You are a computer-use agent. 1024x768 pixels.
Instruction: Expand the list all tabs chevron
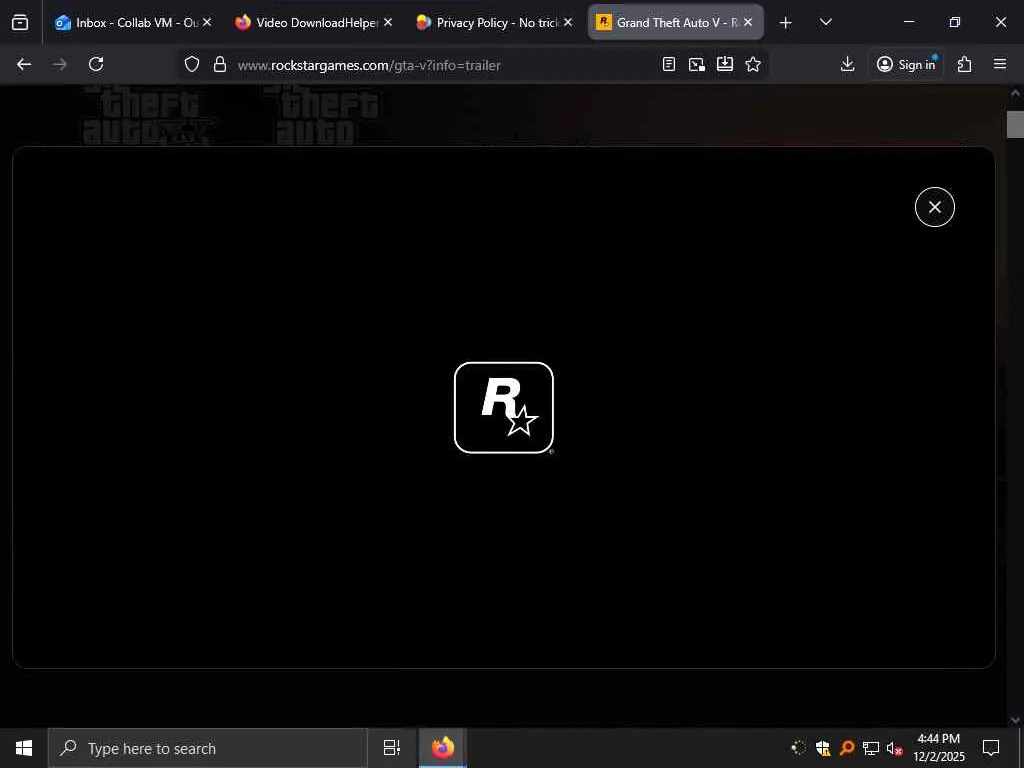coord(825,22)
